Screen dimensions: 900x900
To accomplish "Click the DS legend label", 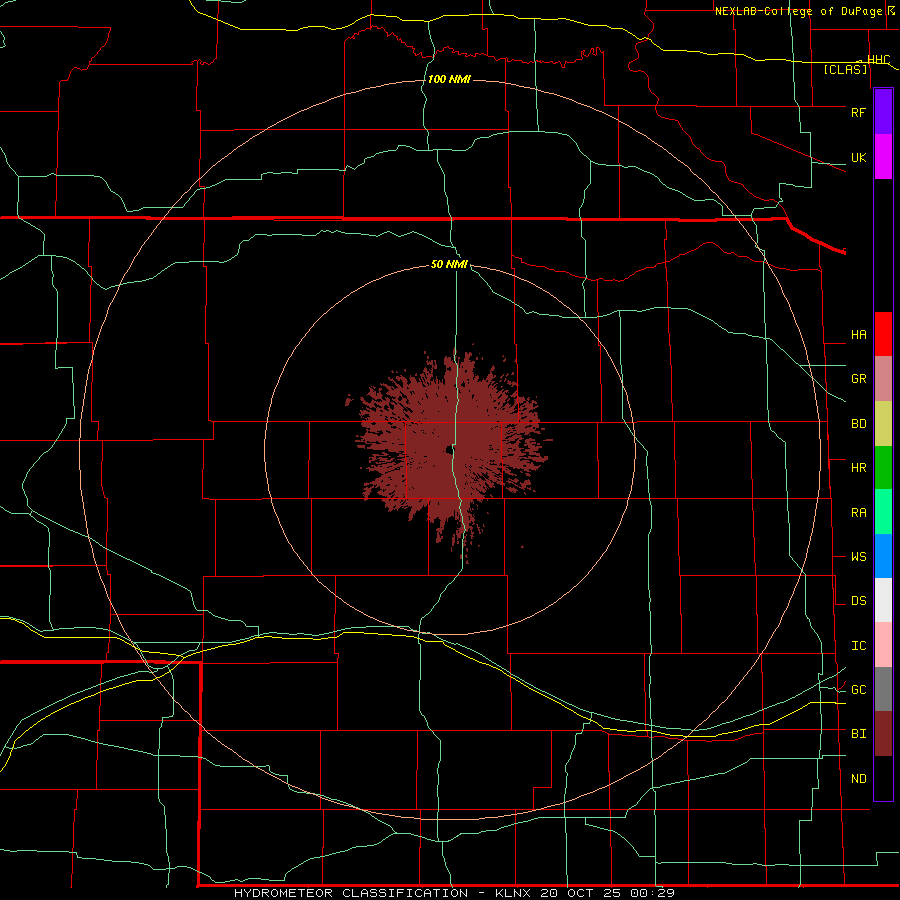I will (x=858, y=601).
